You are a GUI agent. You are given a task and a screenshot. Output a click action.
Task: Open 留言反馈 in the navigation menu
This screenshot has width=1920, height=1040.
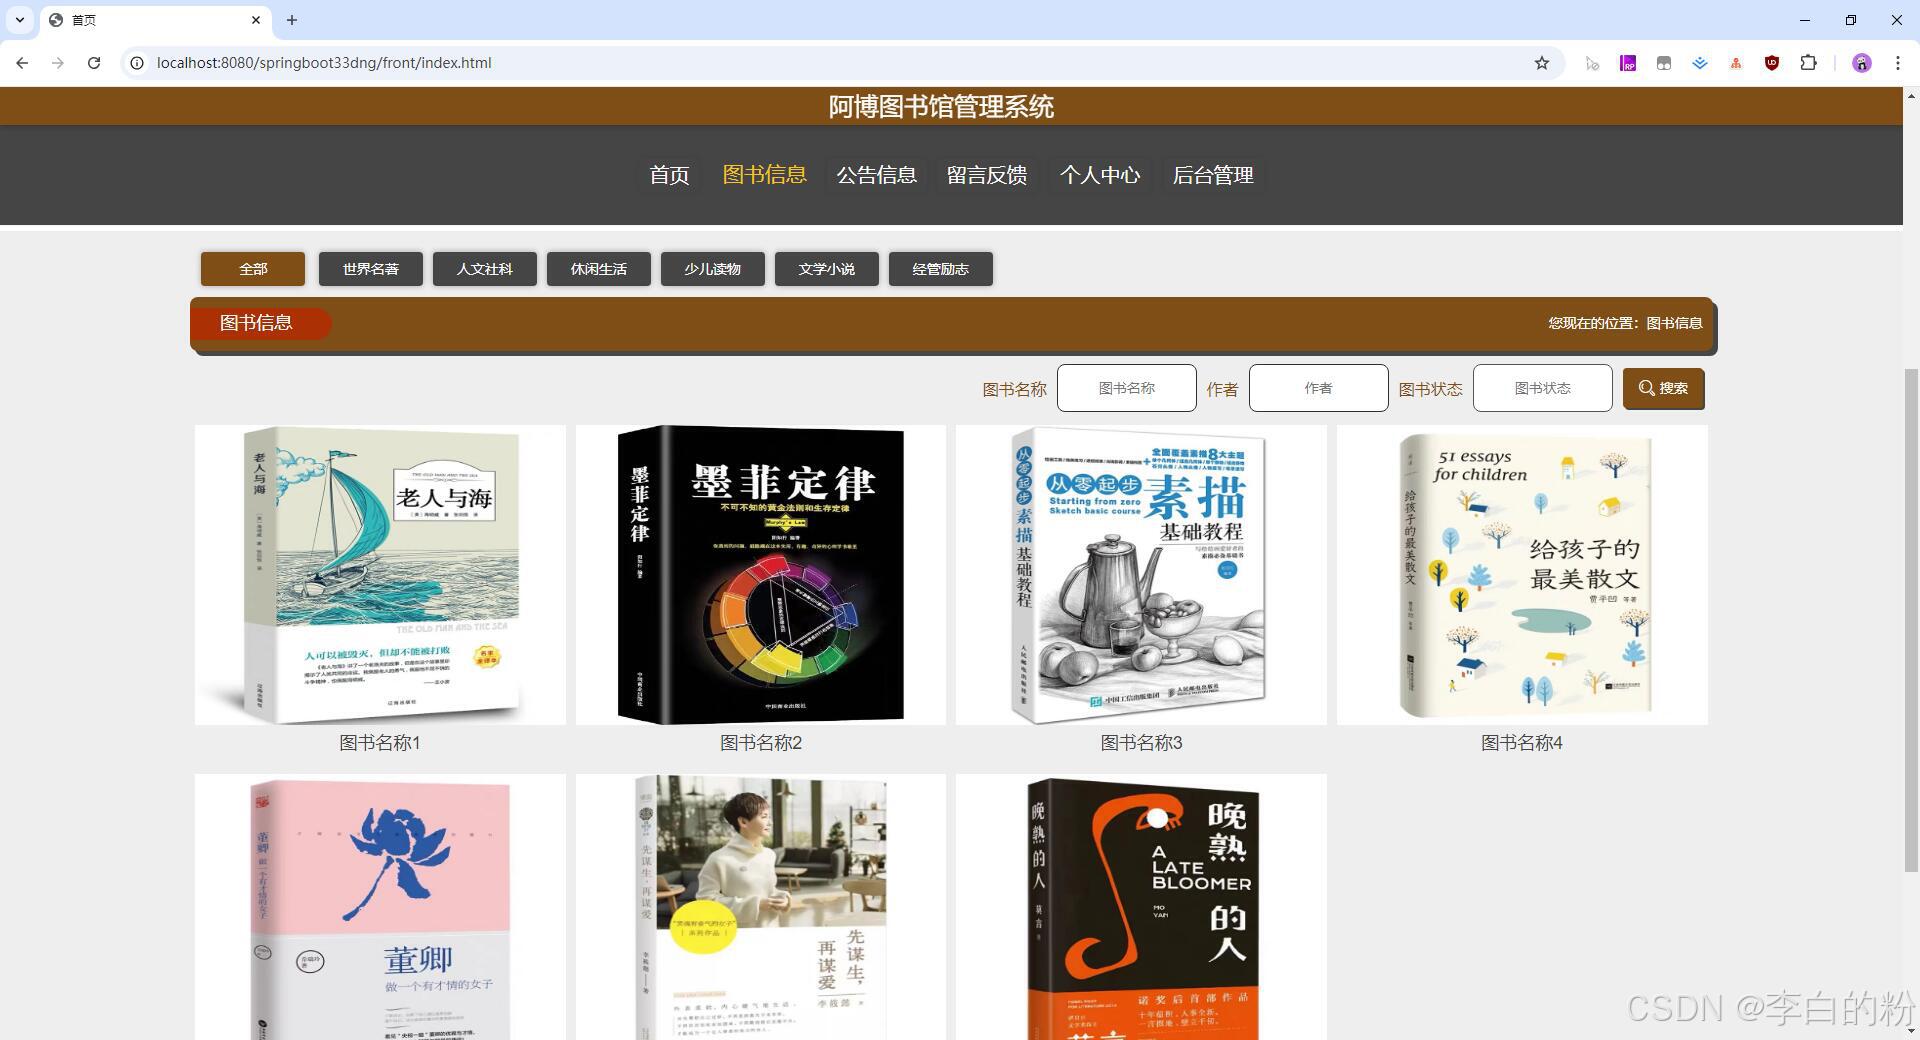click(x=987, y=175)
